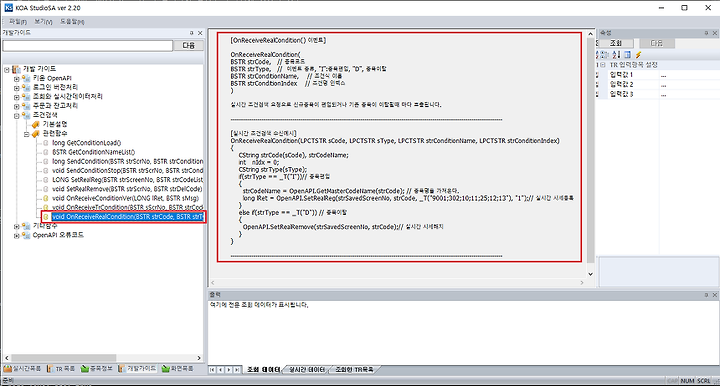Viewport: 720px width, 386px height.
Task: Click the OnReceiveRealCondition event icon
Action: (x=45, y=217)
